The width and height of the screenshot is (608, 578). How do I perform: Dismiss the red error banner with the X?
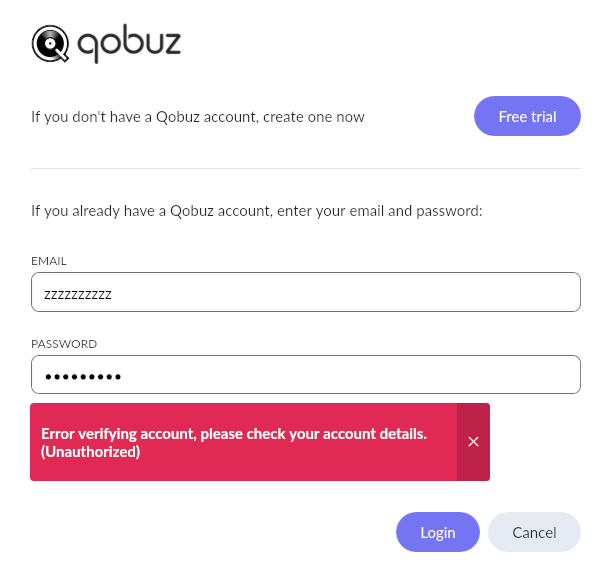click(473, 442)
